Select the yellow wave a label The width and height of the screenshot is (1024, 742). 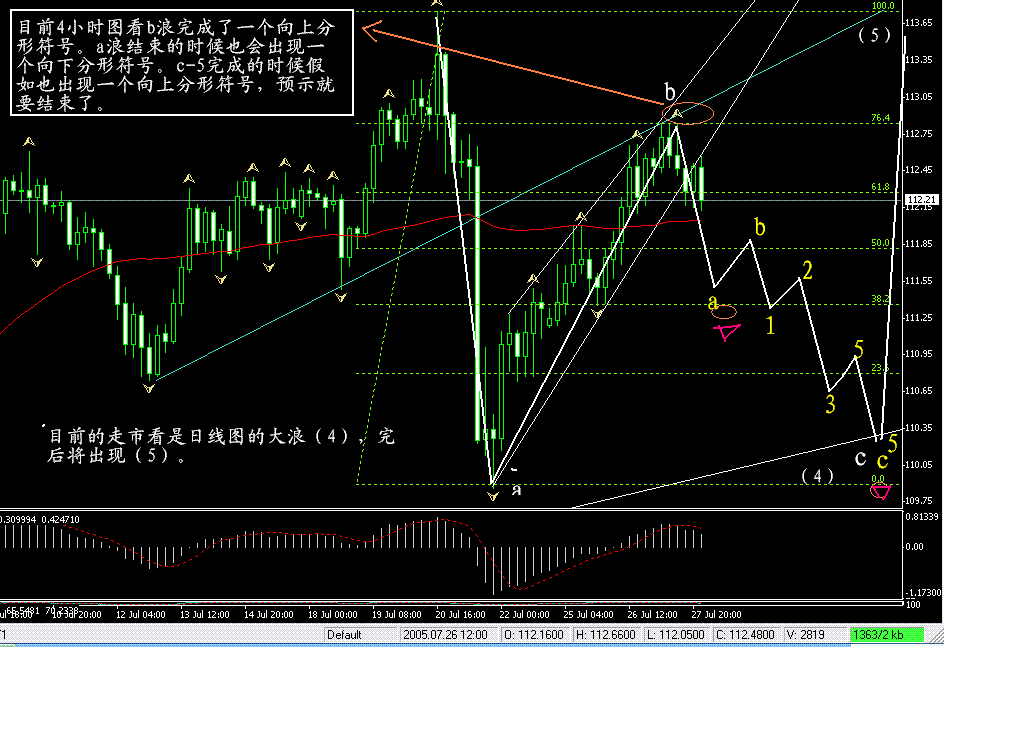coord(713,302)
